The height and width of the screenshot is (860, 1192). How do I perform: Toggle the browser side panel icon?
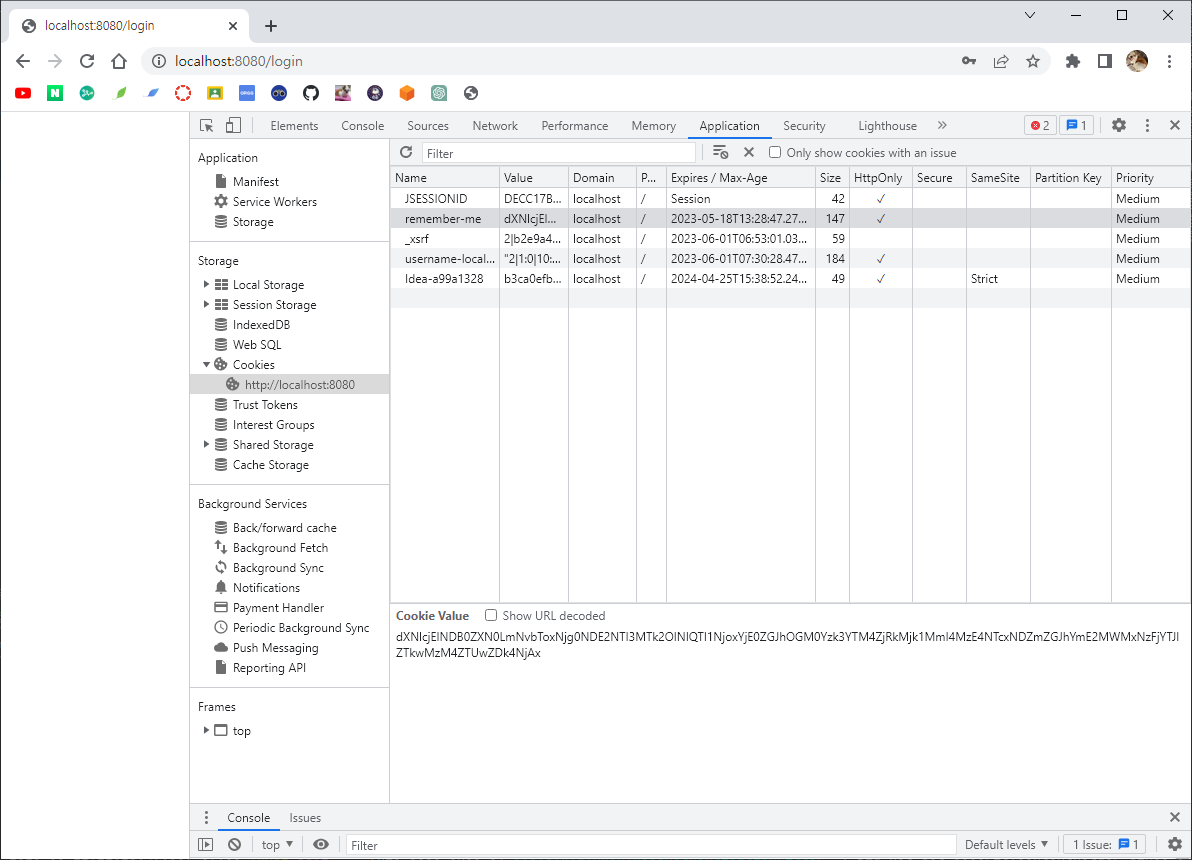[x=1105, y=61]
